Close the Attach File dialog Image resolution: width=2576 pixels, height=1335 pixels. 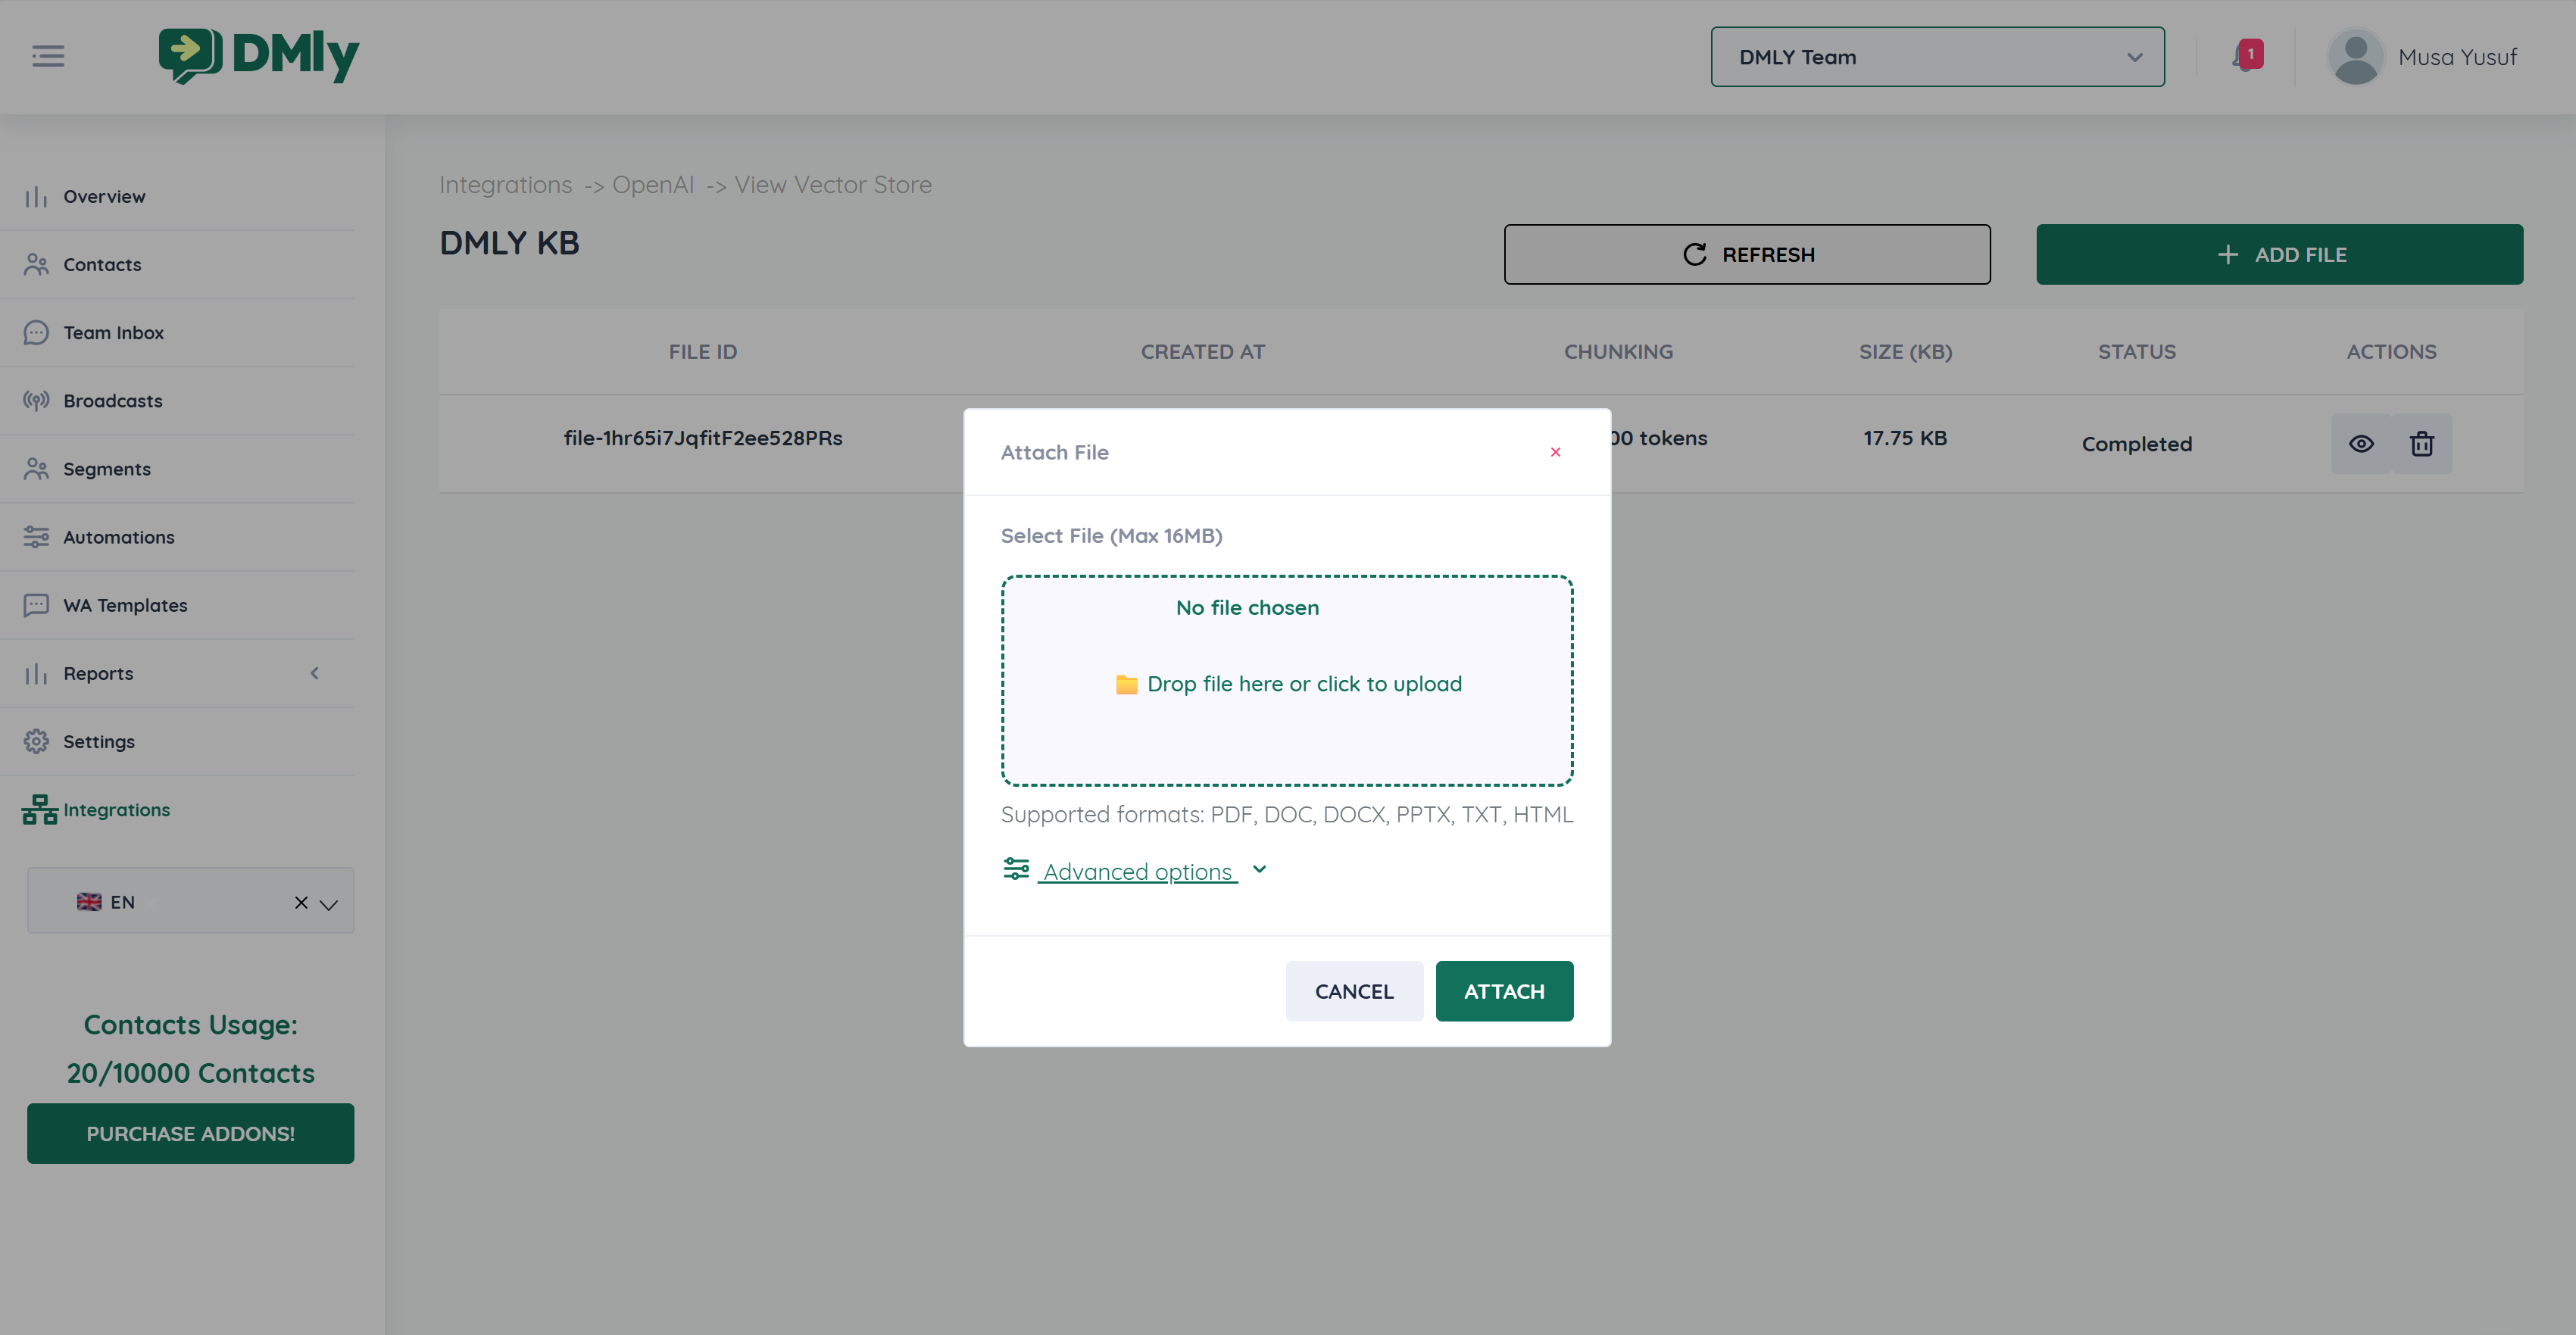coord(1555,452)
